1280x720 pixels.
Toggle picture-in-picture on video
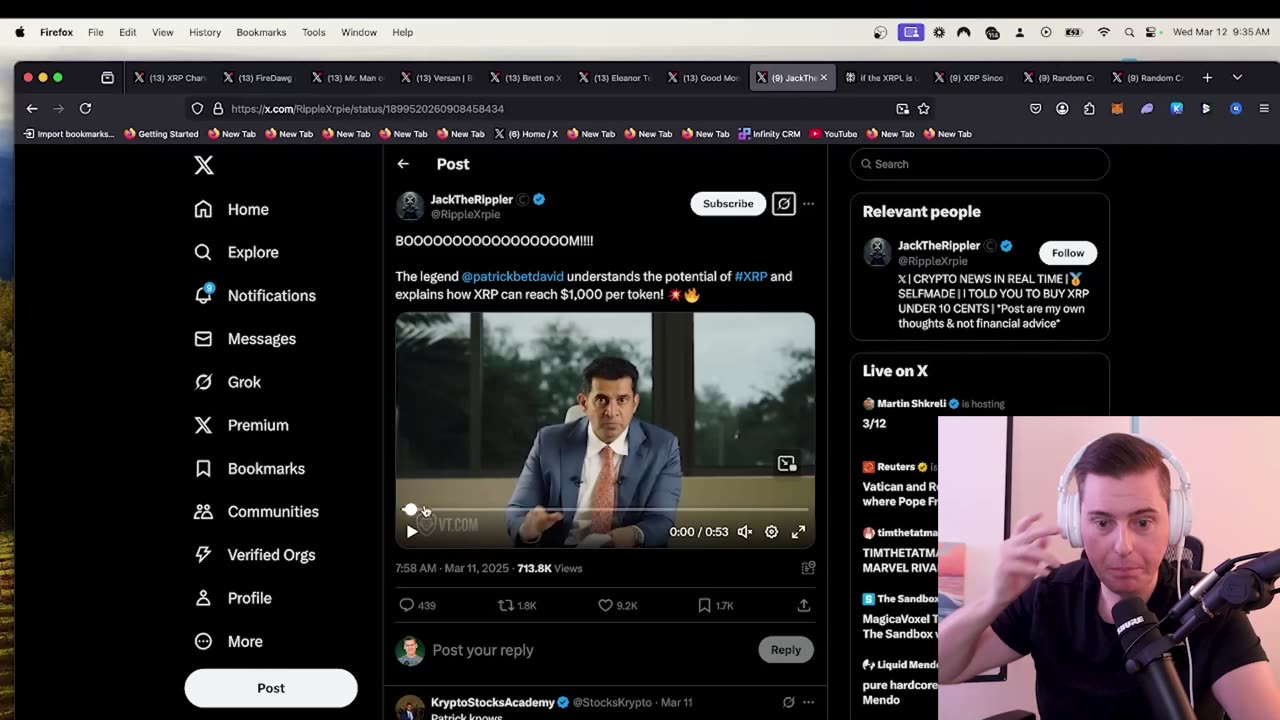[x=787, y=464]
